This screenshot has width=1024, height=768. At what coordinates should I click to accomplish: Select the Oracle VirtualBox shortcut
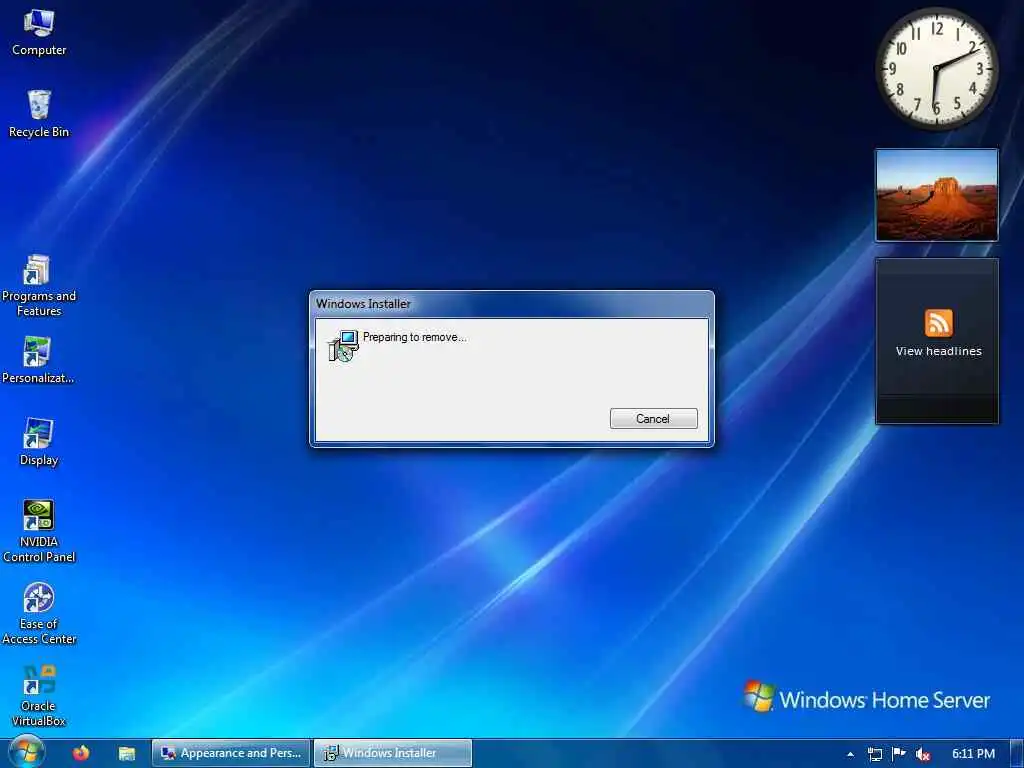tap(39, 696)
